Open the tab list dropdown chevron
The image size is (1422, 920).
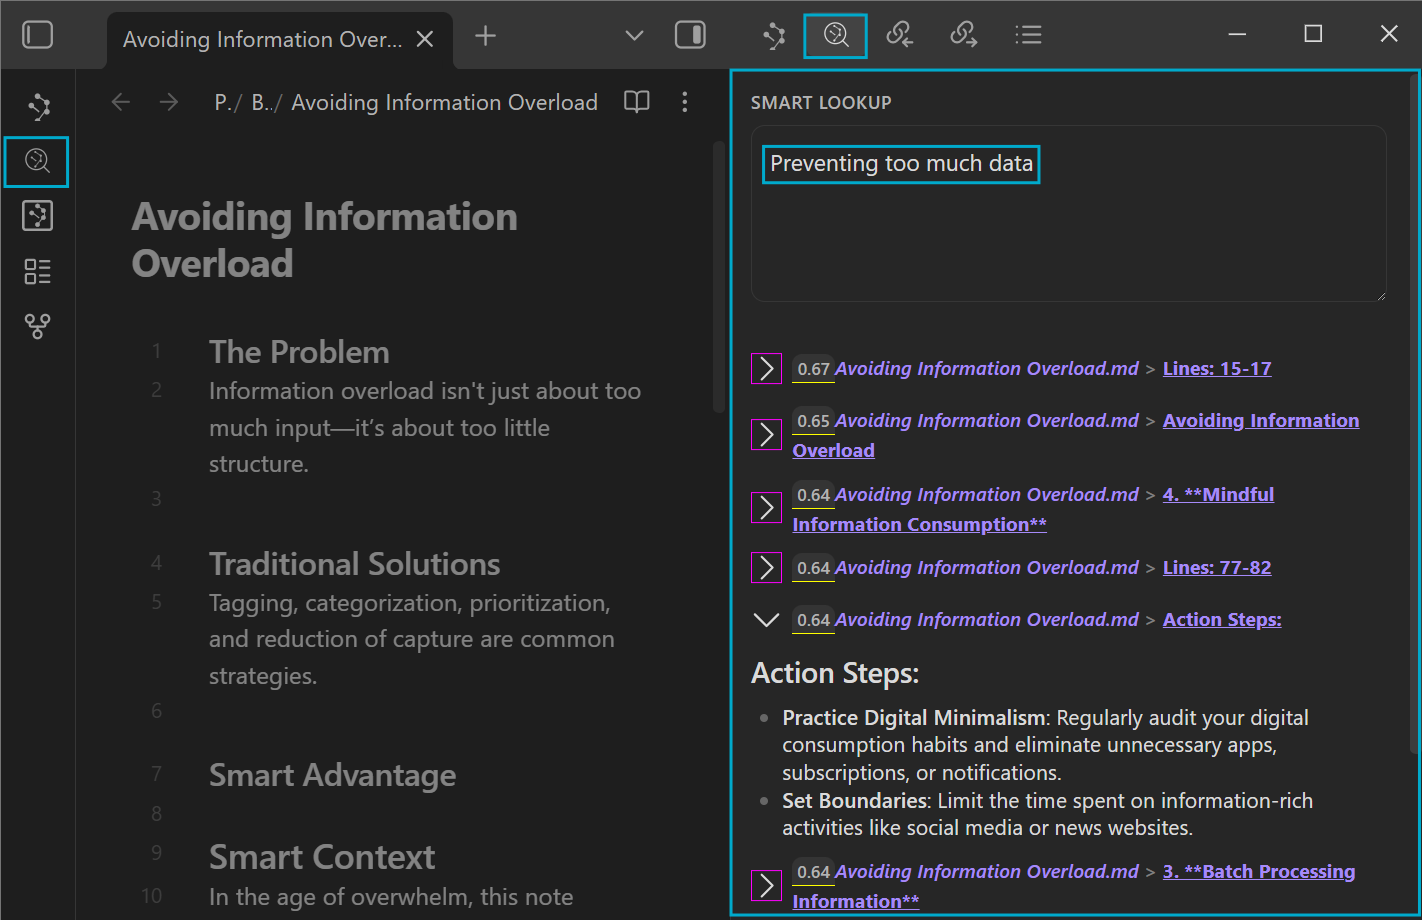pos(634,36)
